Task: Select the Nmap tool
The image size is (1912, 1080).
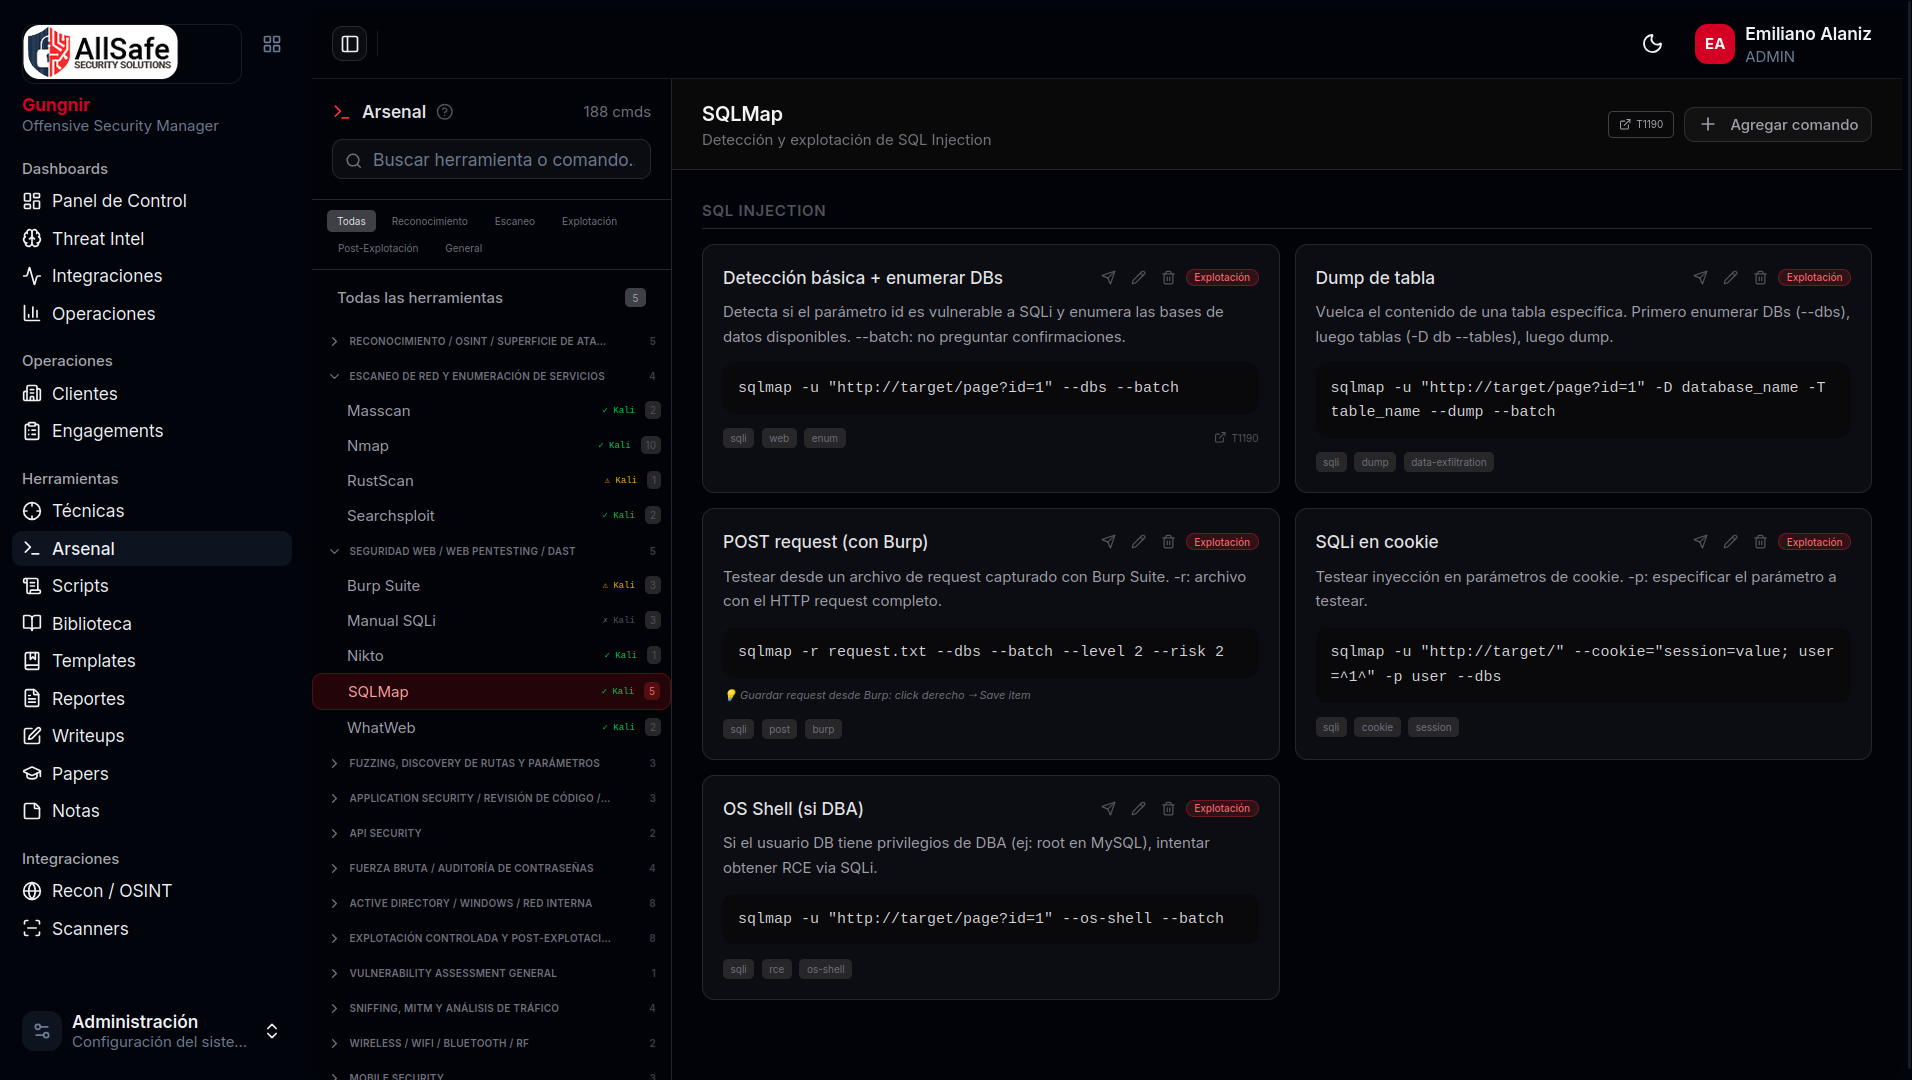Action: [x=491, y=445]
